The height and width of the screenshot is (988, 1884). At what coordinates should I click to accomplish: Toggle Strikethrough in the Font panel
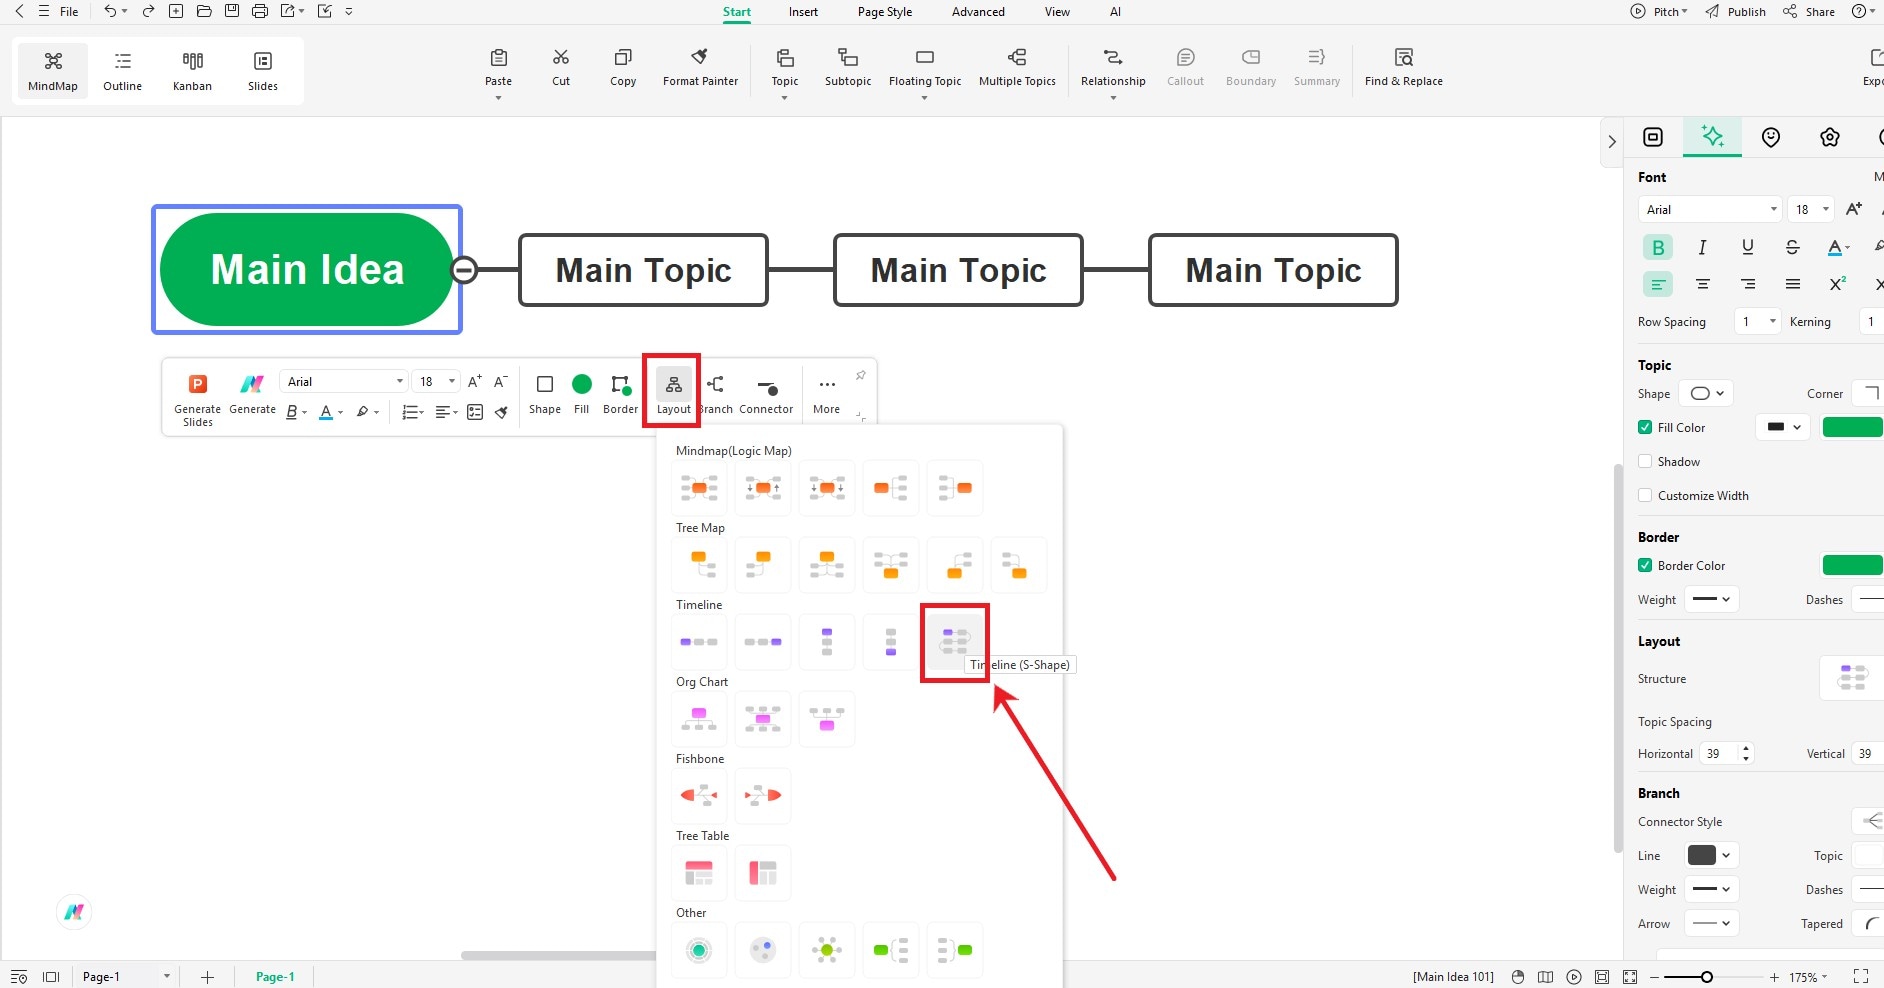point(1792,247)
